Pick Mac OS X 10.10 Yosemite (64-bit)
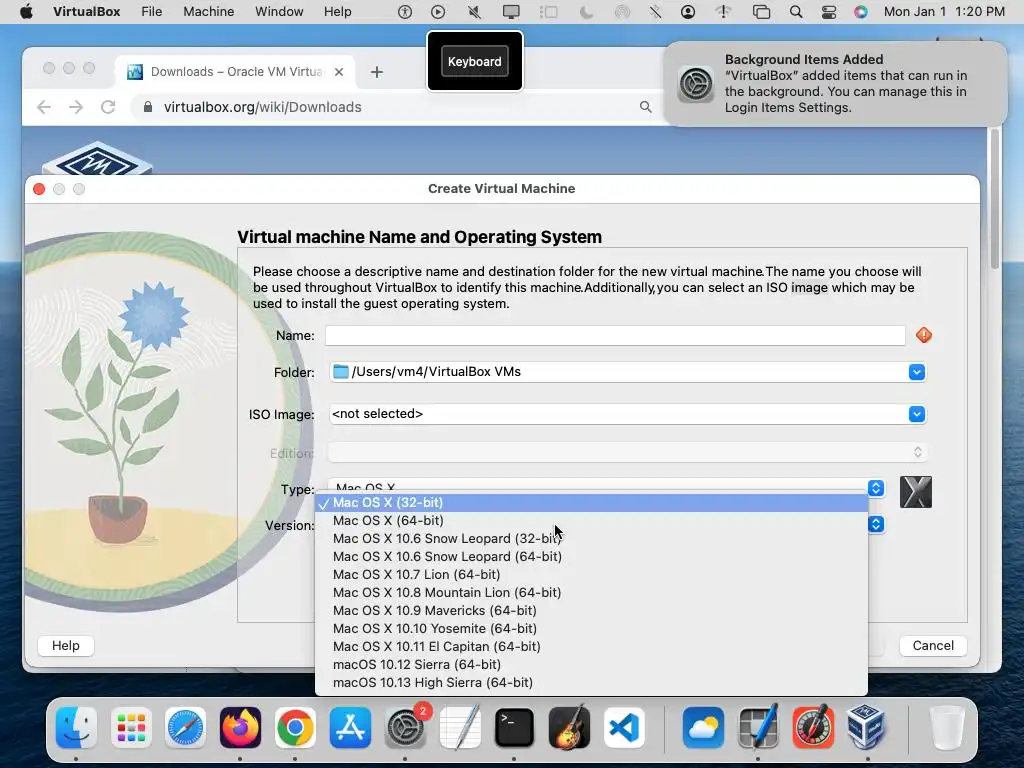 click(x=591, y=628)
